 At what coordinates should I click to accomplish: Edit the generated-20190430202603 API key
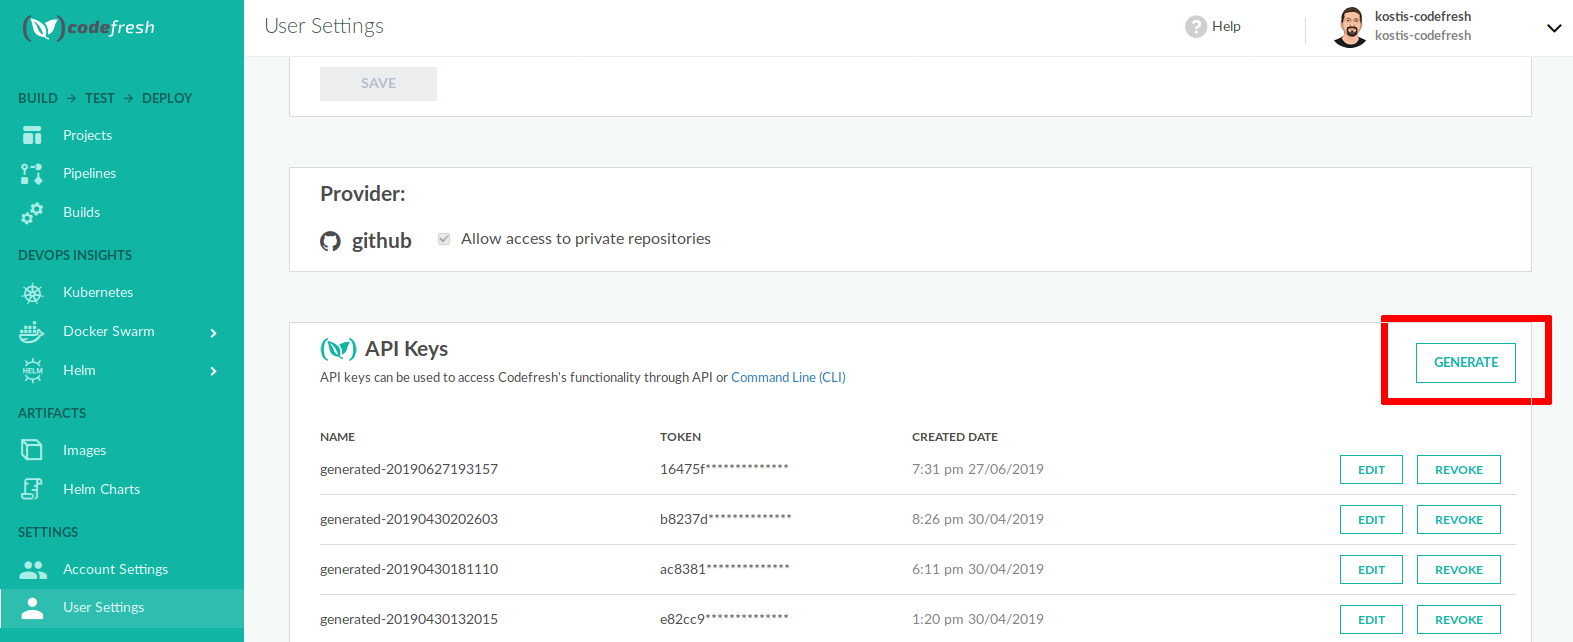pyautogui.click(x=1371, y=520)
